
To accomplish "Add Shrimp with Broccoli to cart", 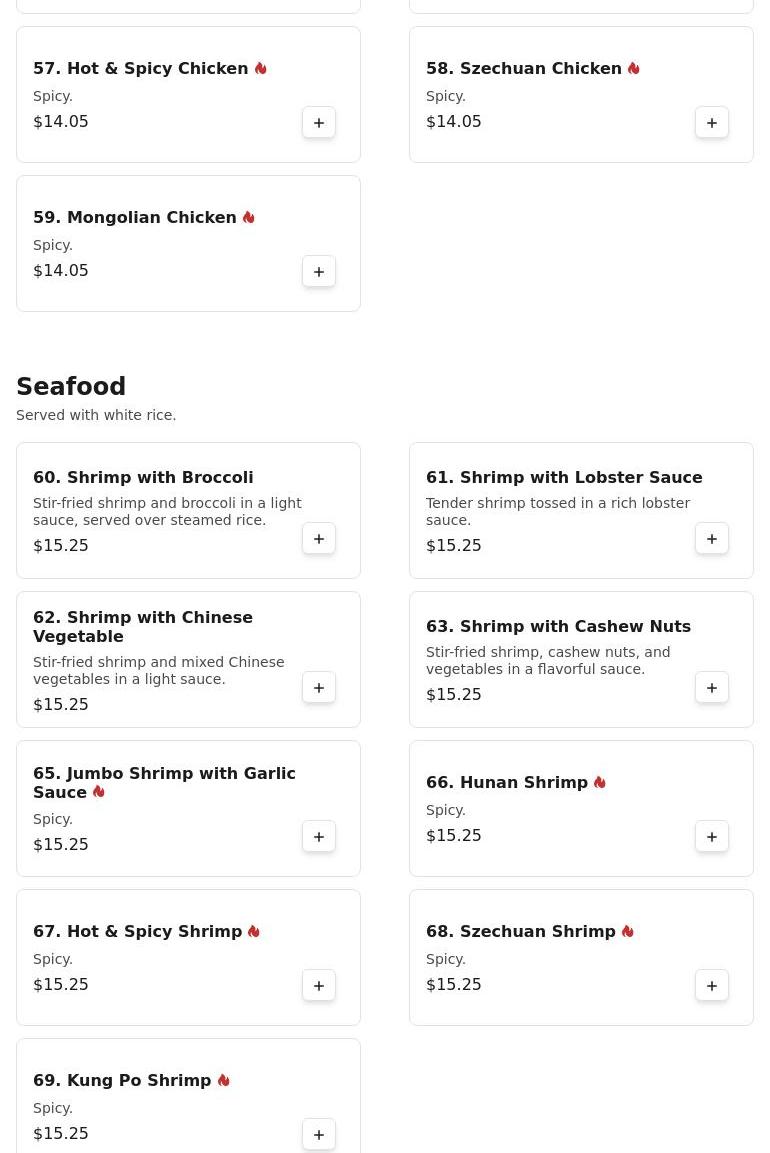I will (x=319, y=539).
